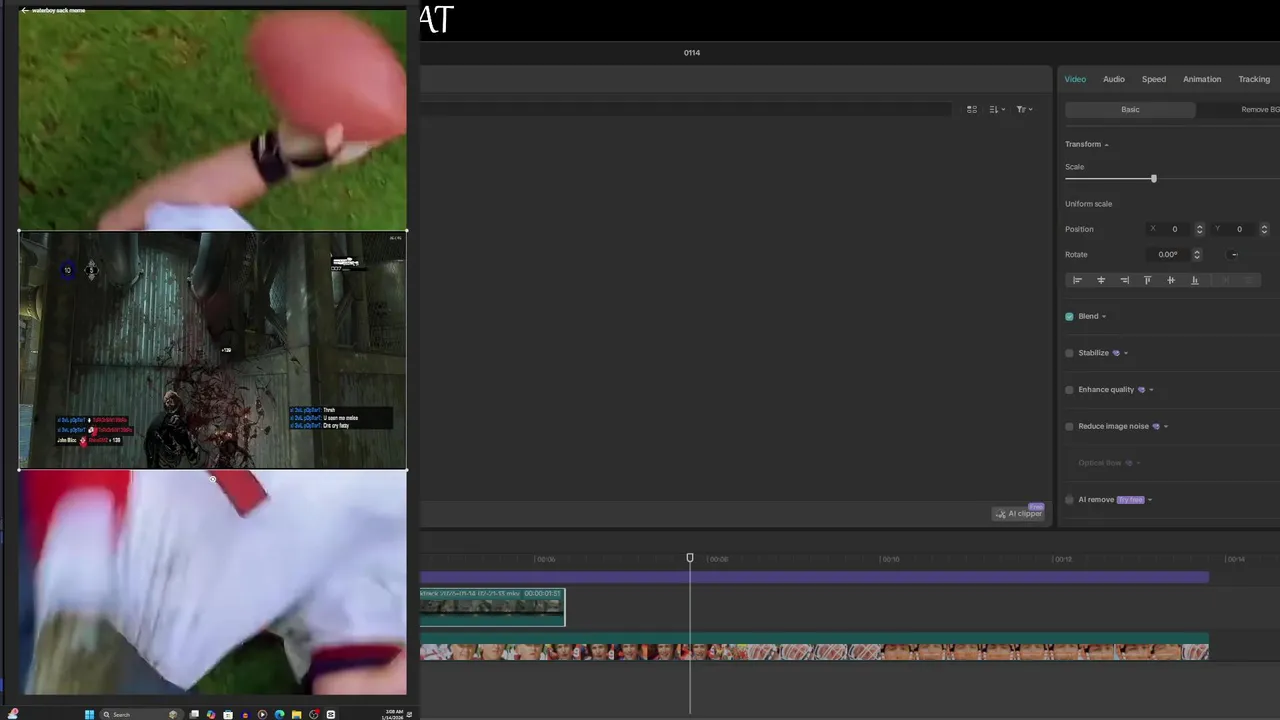The height and width of the screenshot is (720, 1280).
Task: Align the clip to the right edge
Action: 1124,280
